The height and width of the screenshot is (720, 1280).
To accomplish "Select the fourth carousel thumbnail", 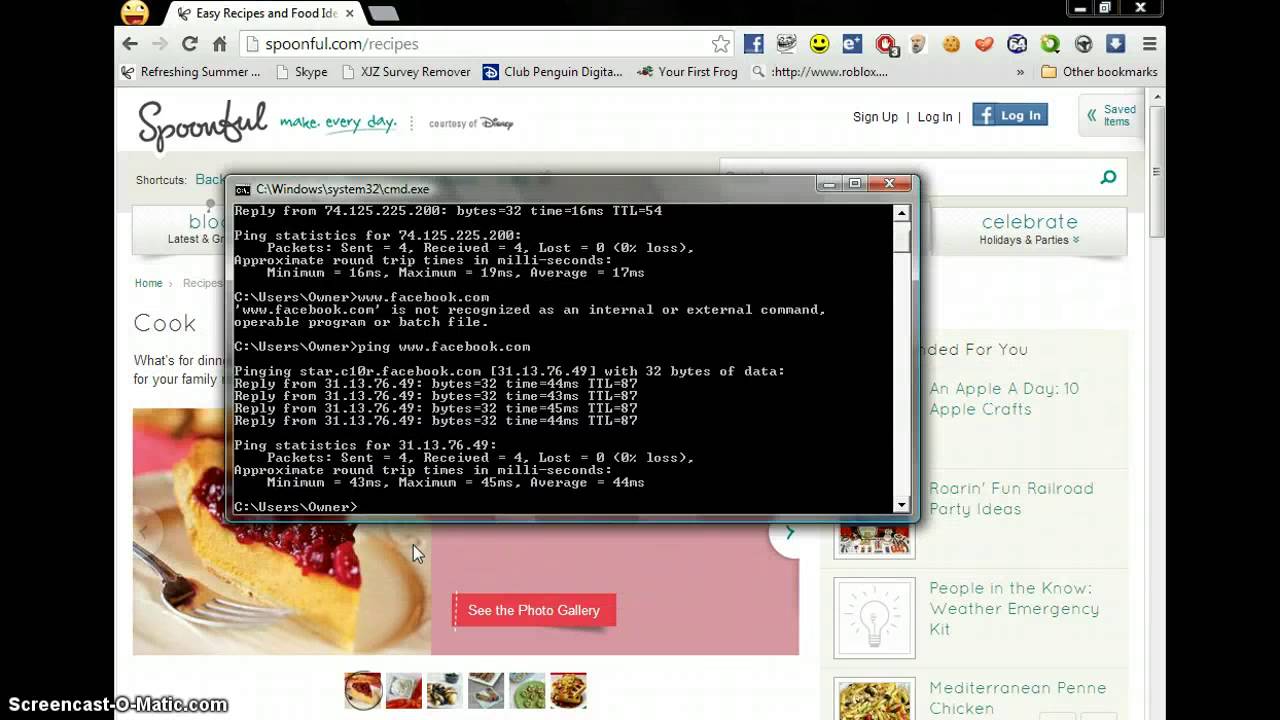I will (x=486, y=690).
